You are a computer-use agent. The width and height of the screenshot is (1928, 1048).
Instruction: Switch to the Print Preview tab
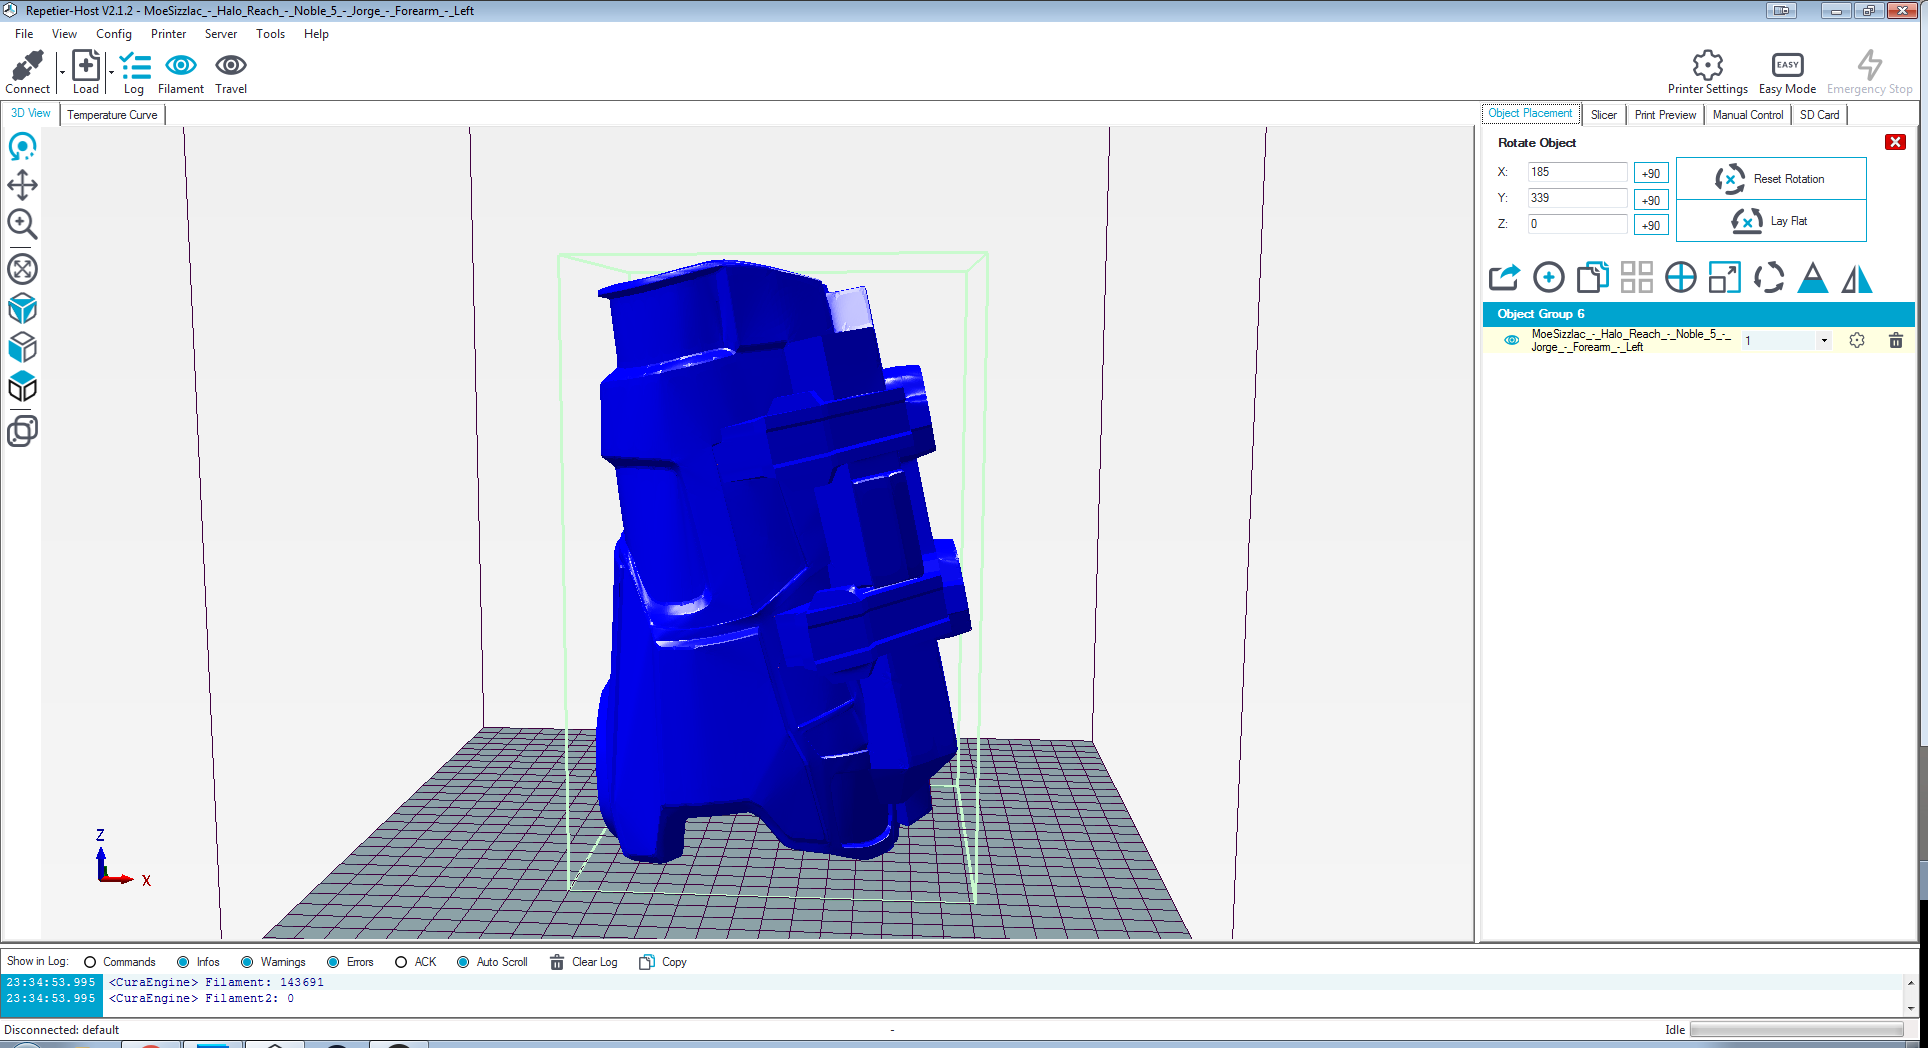[x=1665, y=115]
